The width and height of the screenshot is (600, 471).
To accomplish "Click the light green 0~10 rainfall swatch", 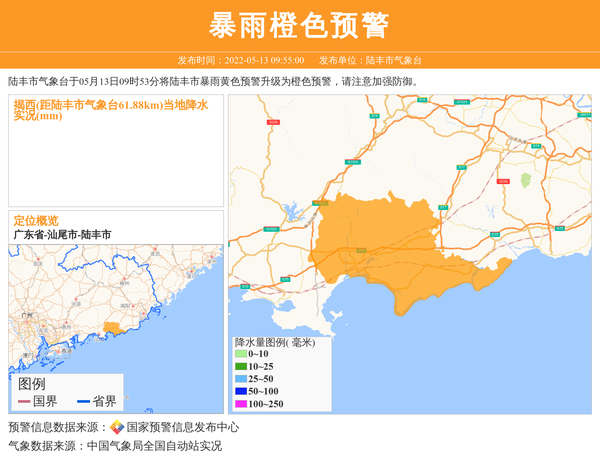I will [x=240, y=354].
